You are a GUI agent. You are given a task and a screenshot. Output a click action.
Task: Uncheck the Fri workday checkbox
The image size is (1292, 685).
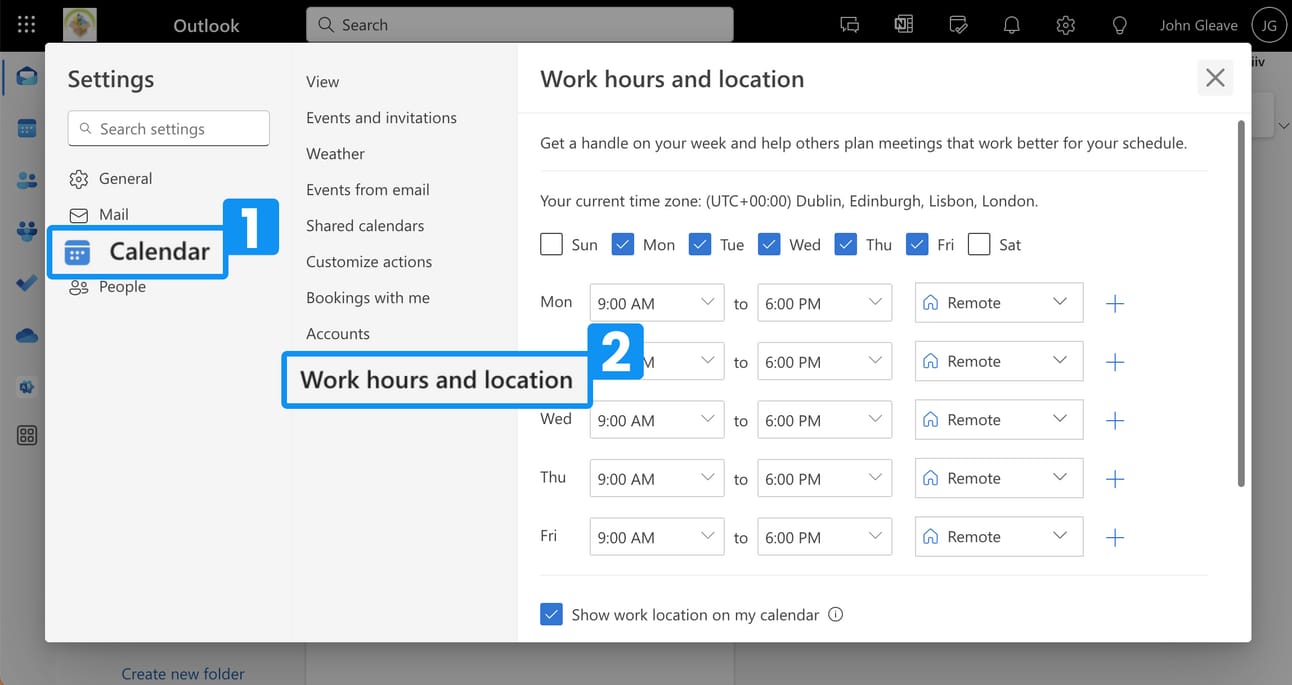pyautogui.click(x=917, y=244)
